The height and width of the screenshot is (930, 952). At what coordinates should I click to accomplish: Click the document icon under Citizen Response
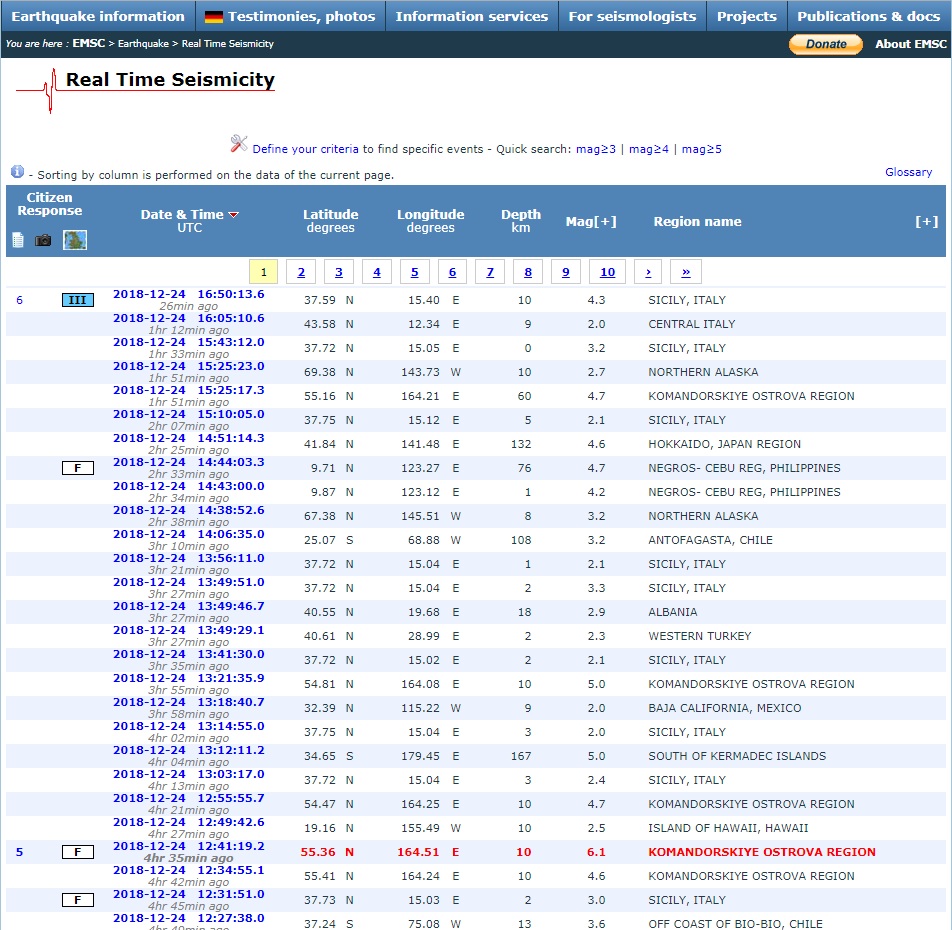(18, 240)
